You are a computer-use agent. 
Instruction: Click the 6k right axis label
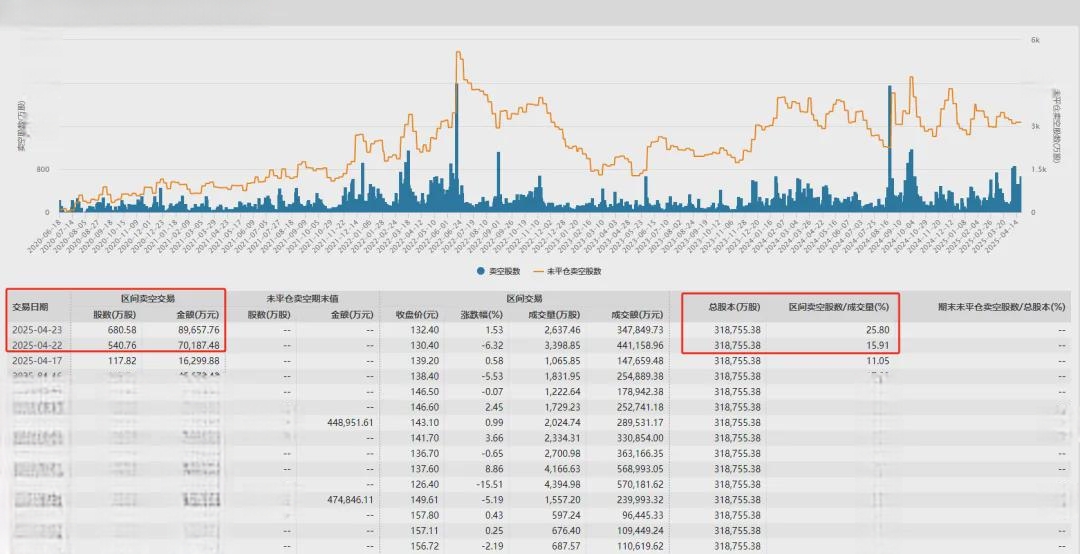[1035, 40]
